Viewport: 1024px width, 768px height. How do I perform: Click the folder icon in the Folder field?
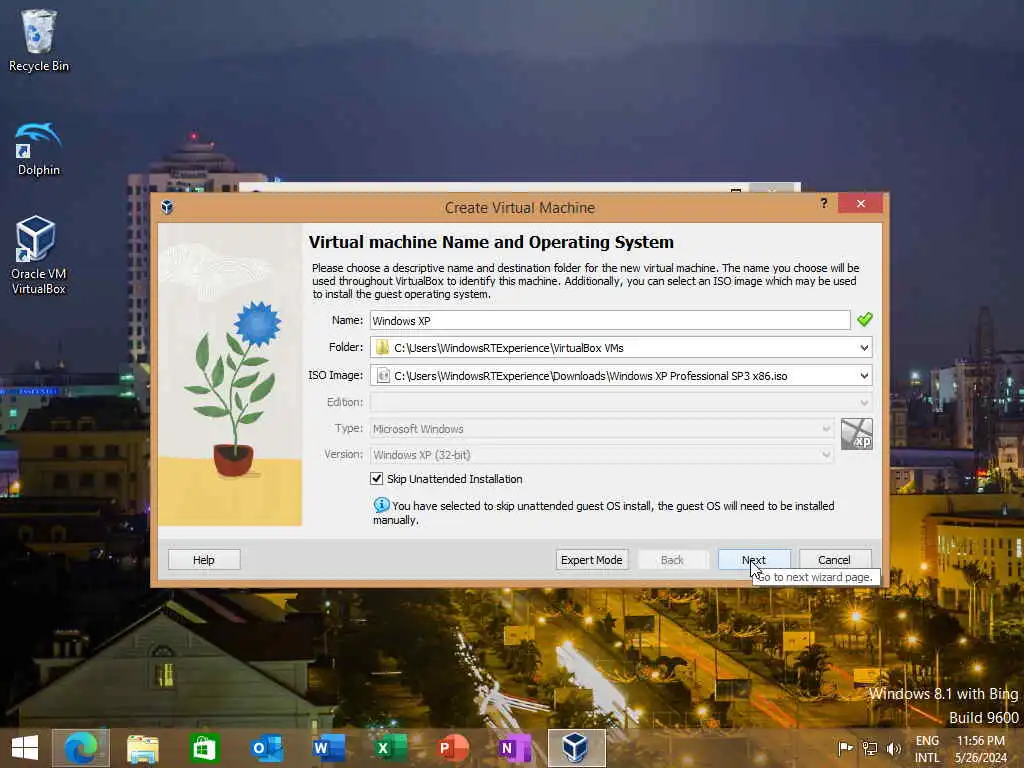pyautogui.click(x=382, y=347)
